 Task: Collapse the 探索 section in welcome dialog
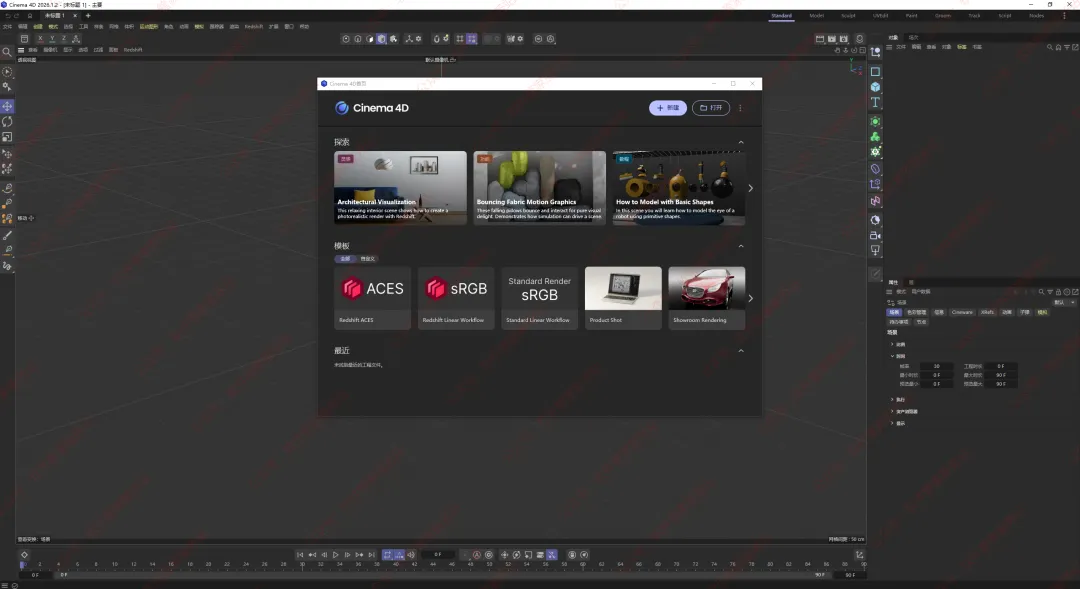pyautogui.click(x=741, y=142)
